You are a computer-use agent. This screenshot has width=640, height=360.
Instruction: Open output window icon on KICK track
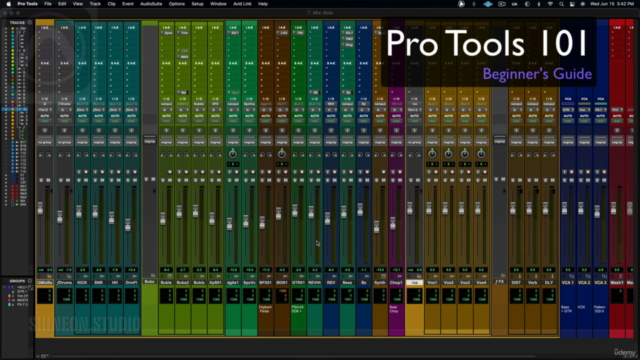pos(82,131)
